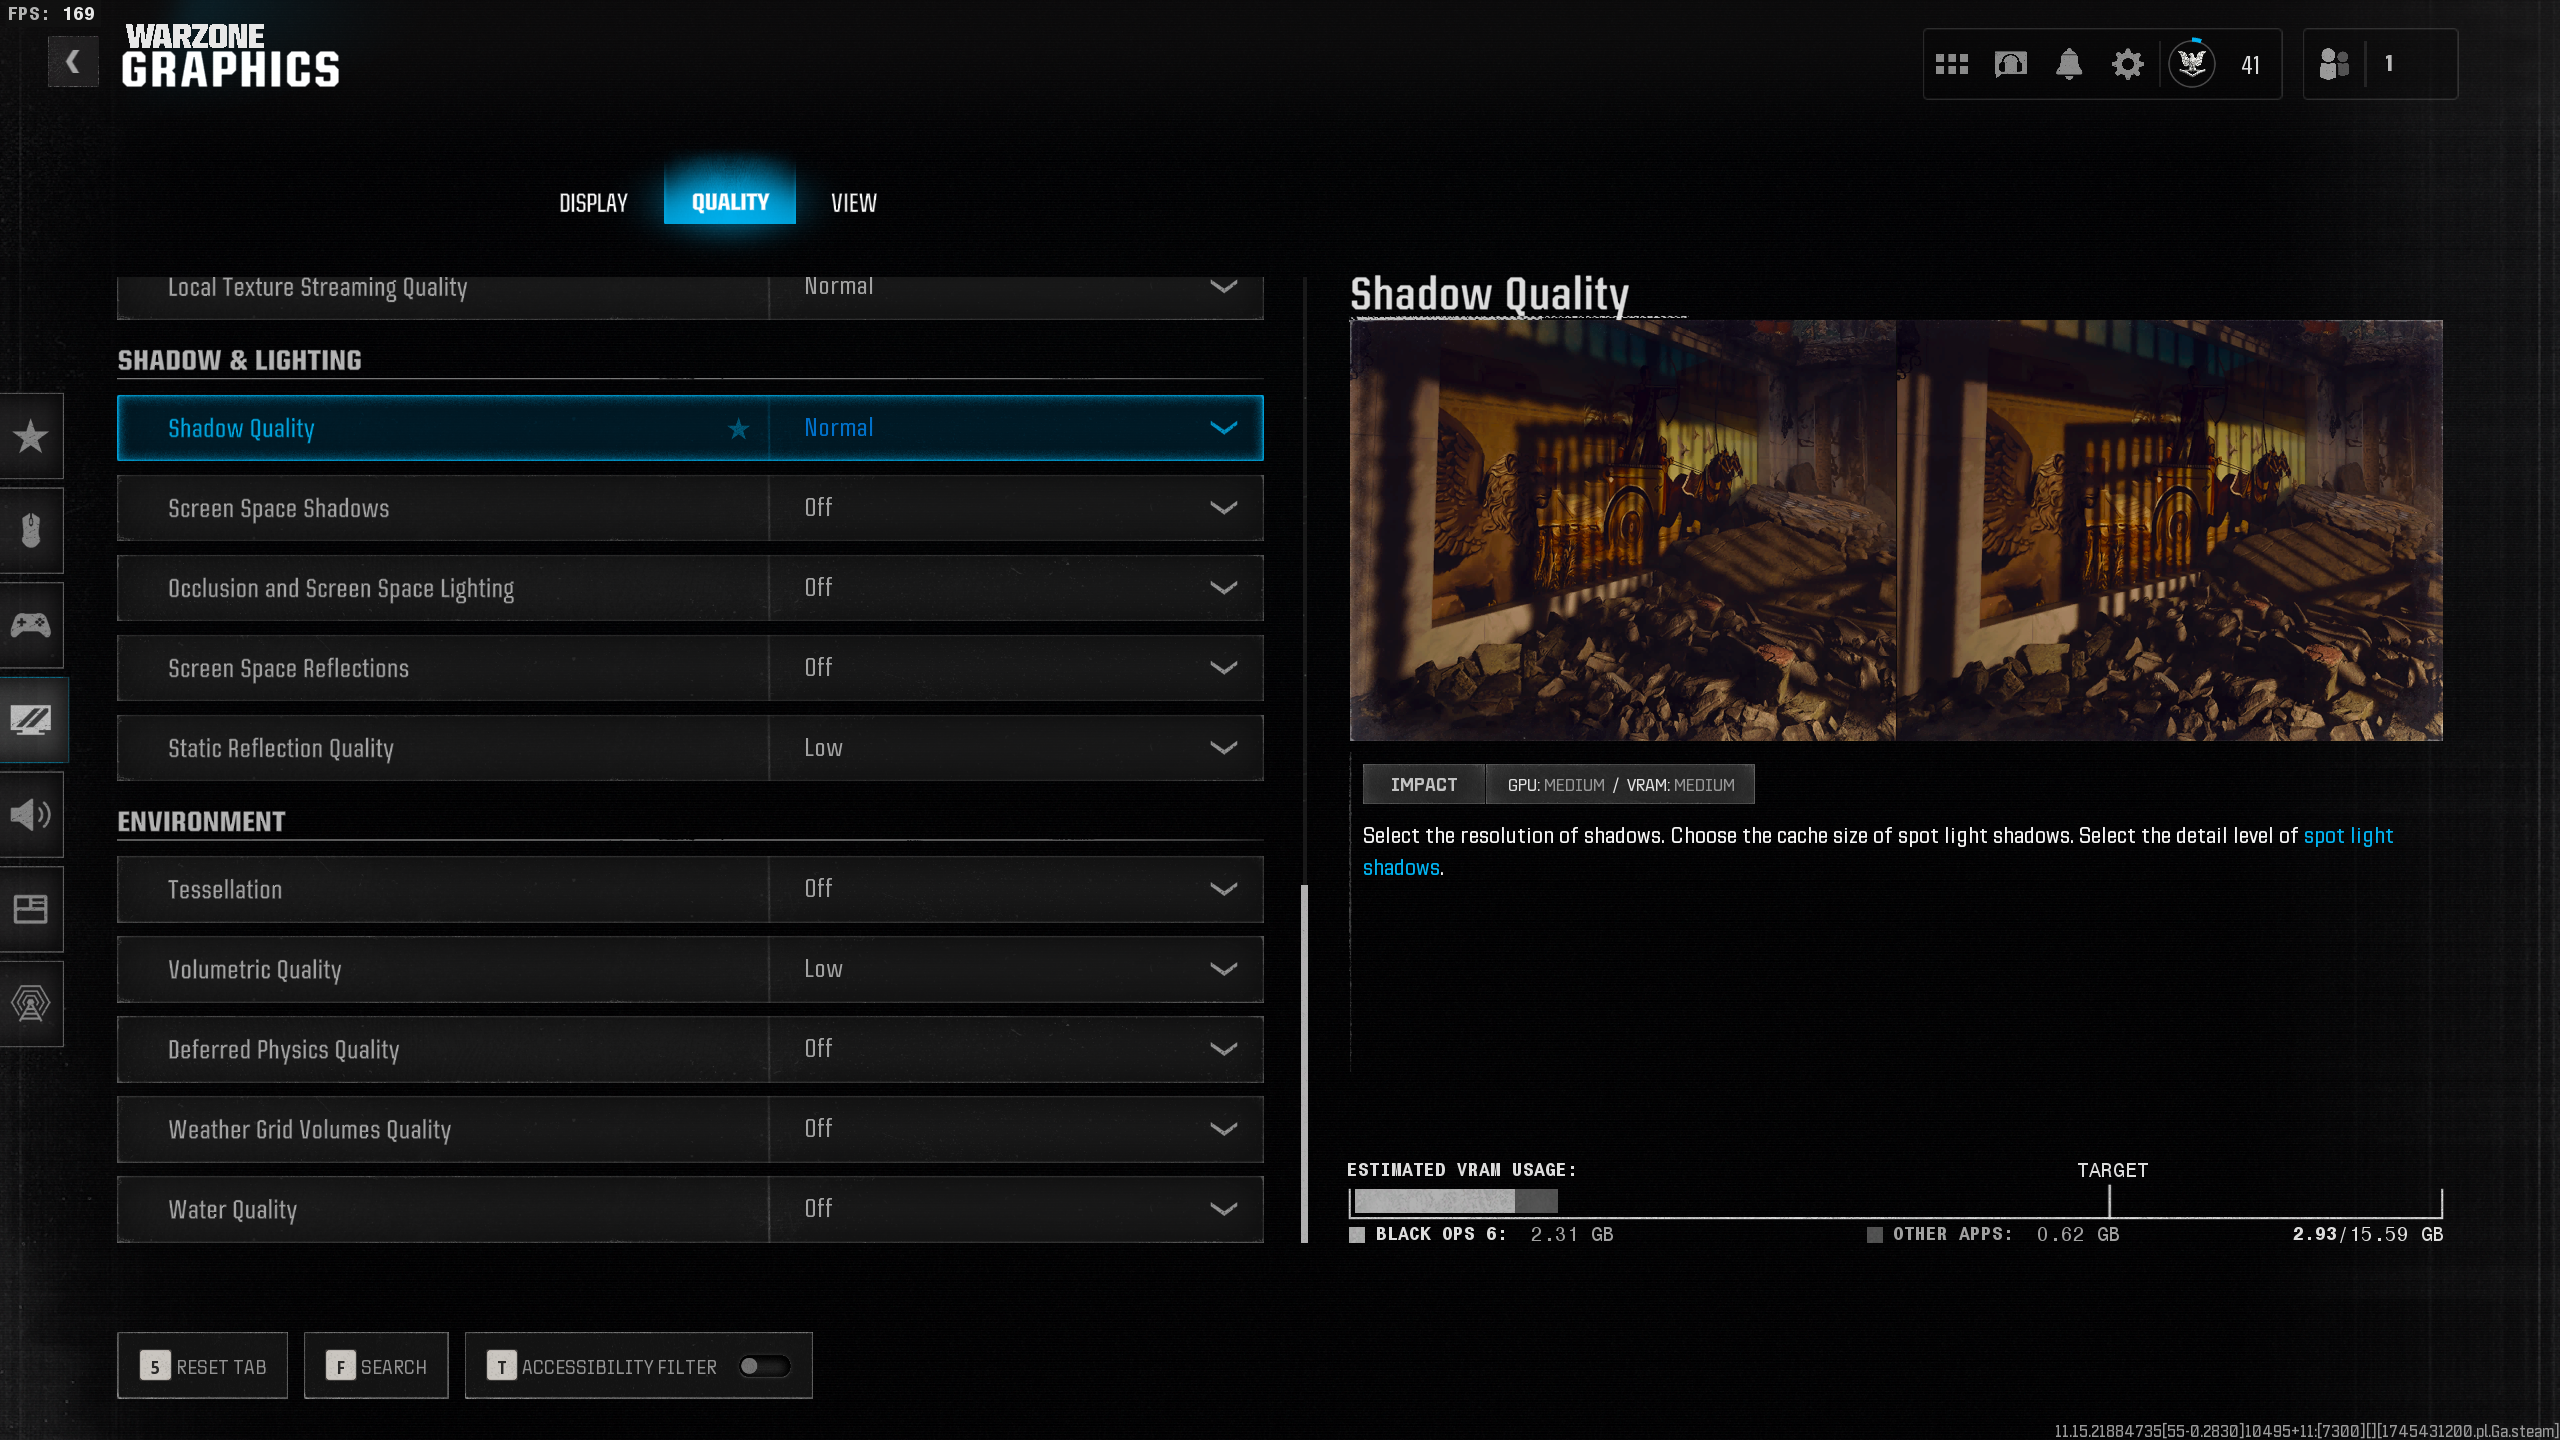The image size is (2560, 1440).
Task: Open the grid menu icon in header
Action: point(1951,65)
